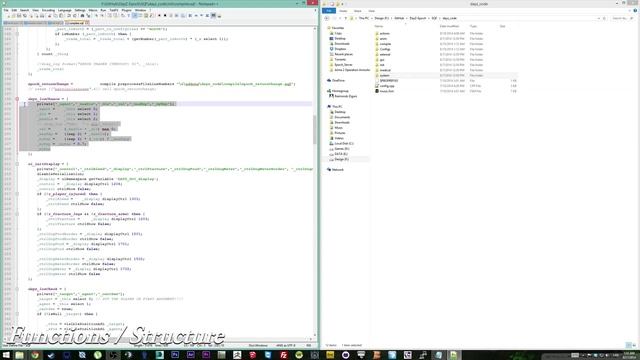Collapse the ui_initDisplay function fold marker
This screenshot has width=640, height=360.
[x=17, y=164]
